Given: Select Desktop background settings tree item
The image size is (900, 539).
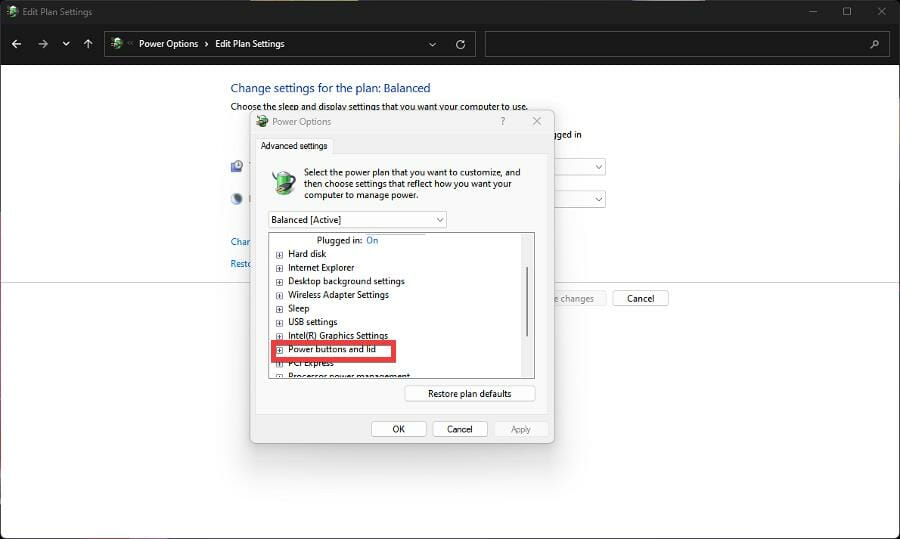Looking at the screenshot, I should [x=346, y=281].
